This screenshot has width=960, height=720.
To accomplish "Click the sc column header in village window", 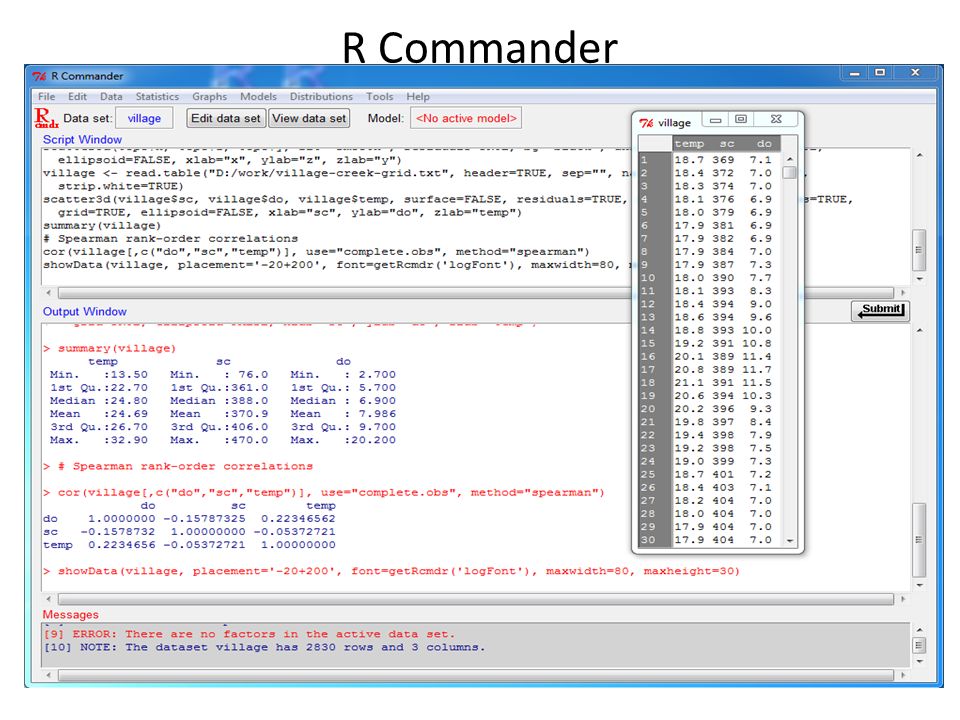I will (727, 144).
